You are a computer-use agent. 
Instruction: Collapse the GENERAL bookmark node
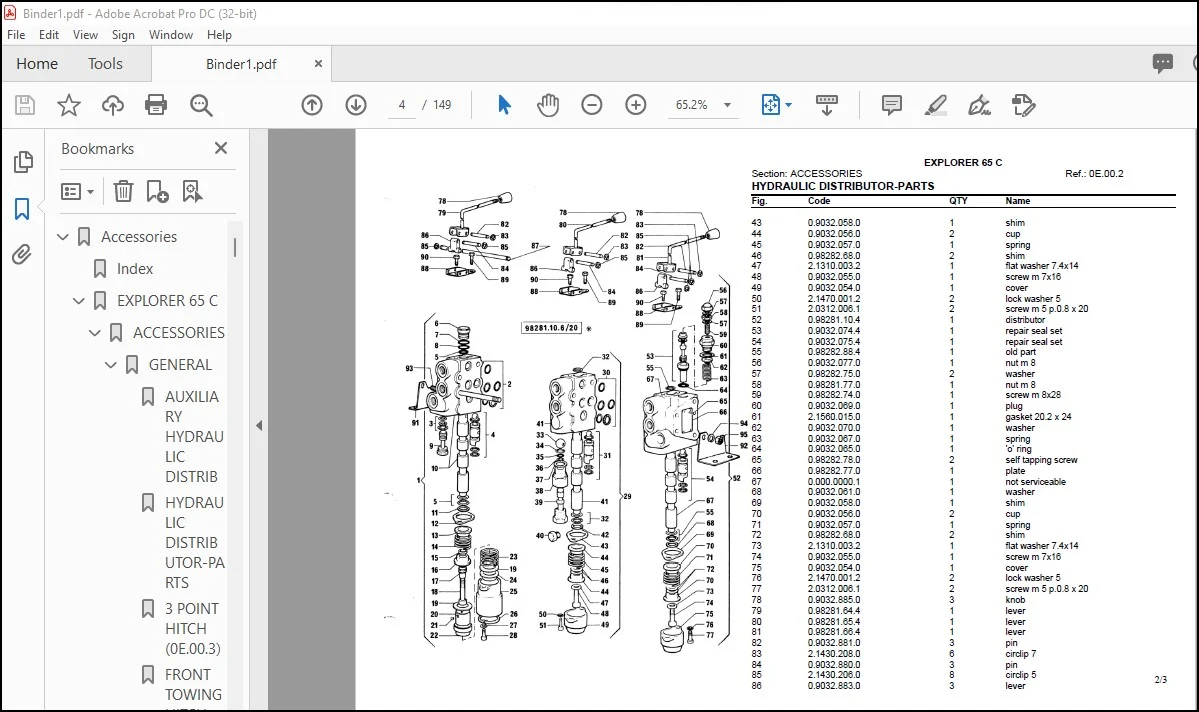point(111,366)
